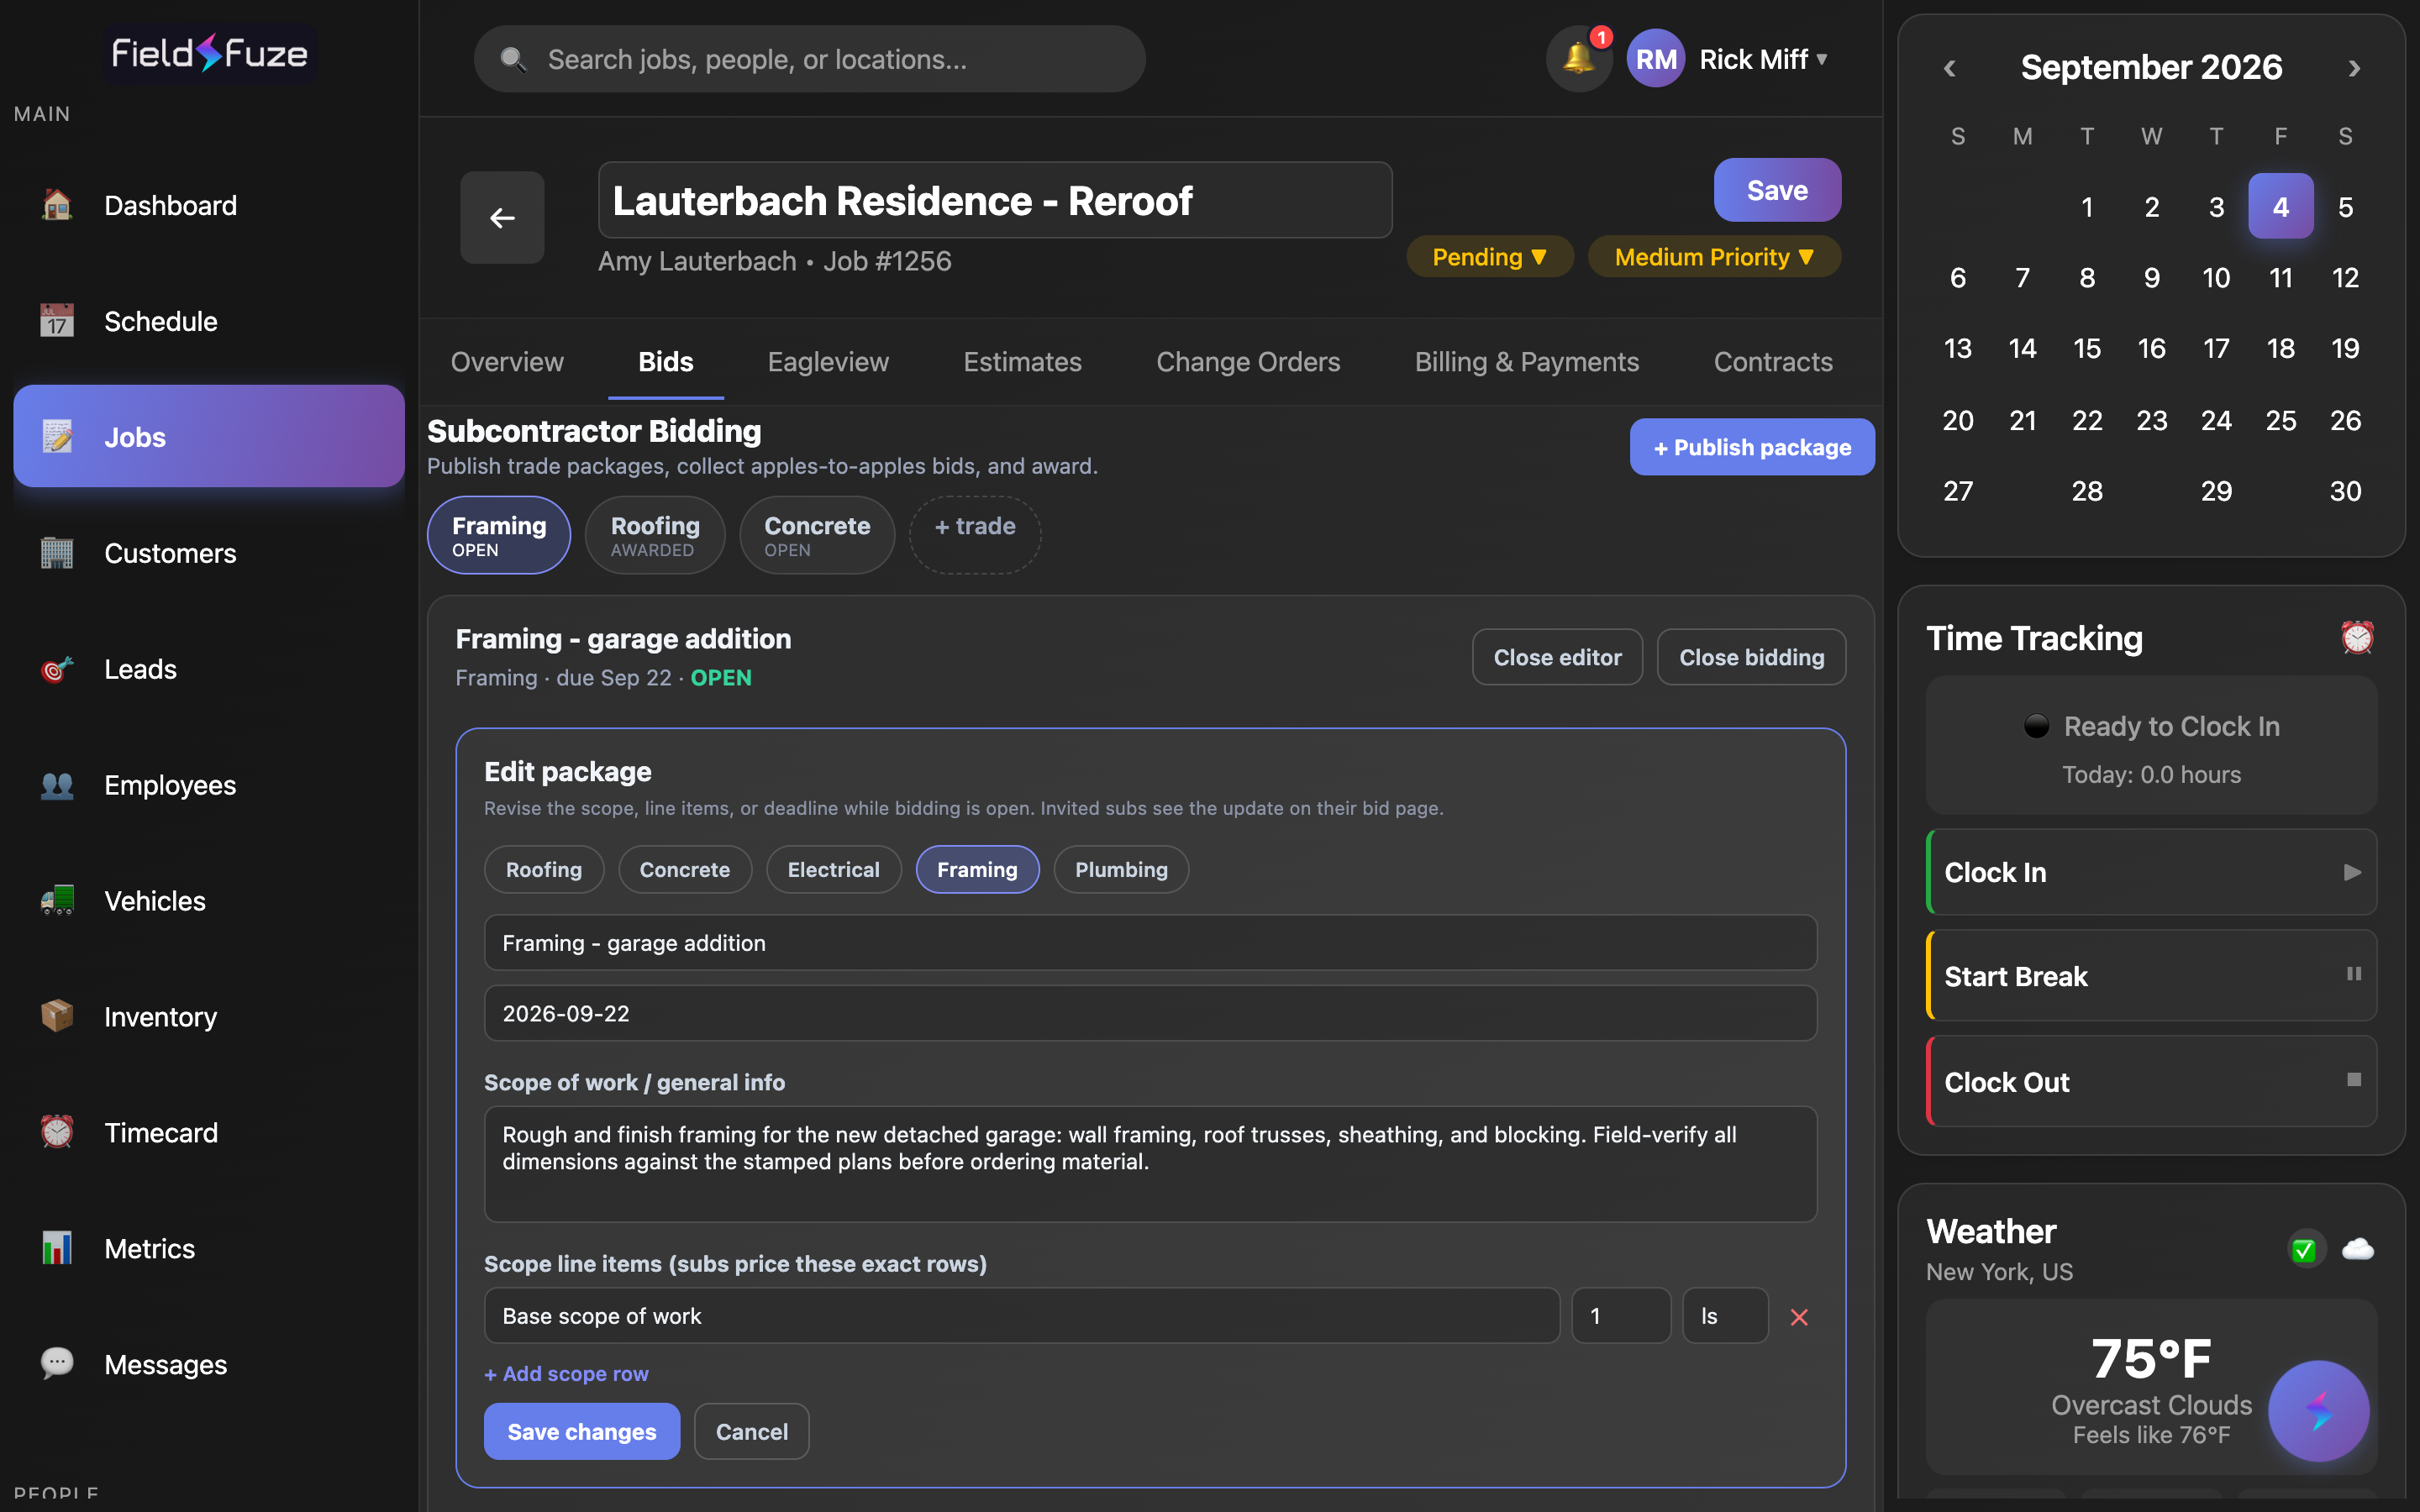Switch to the Billing & Payments tab
Image resolution: width=2420 pixels, height=1512 pixels.
(1526, 362)
